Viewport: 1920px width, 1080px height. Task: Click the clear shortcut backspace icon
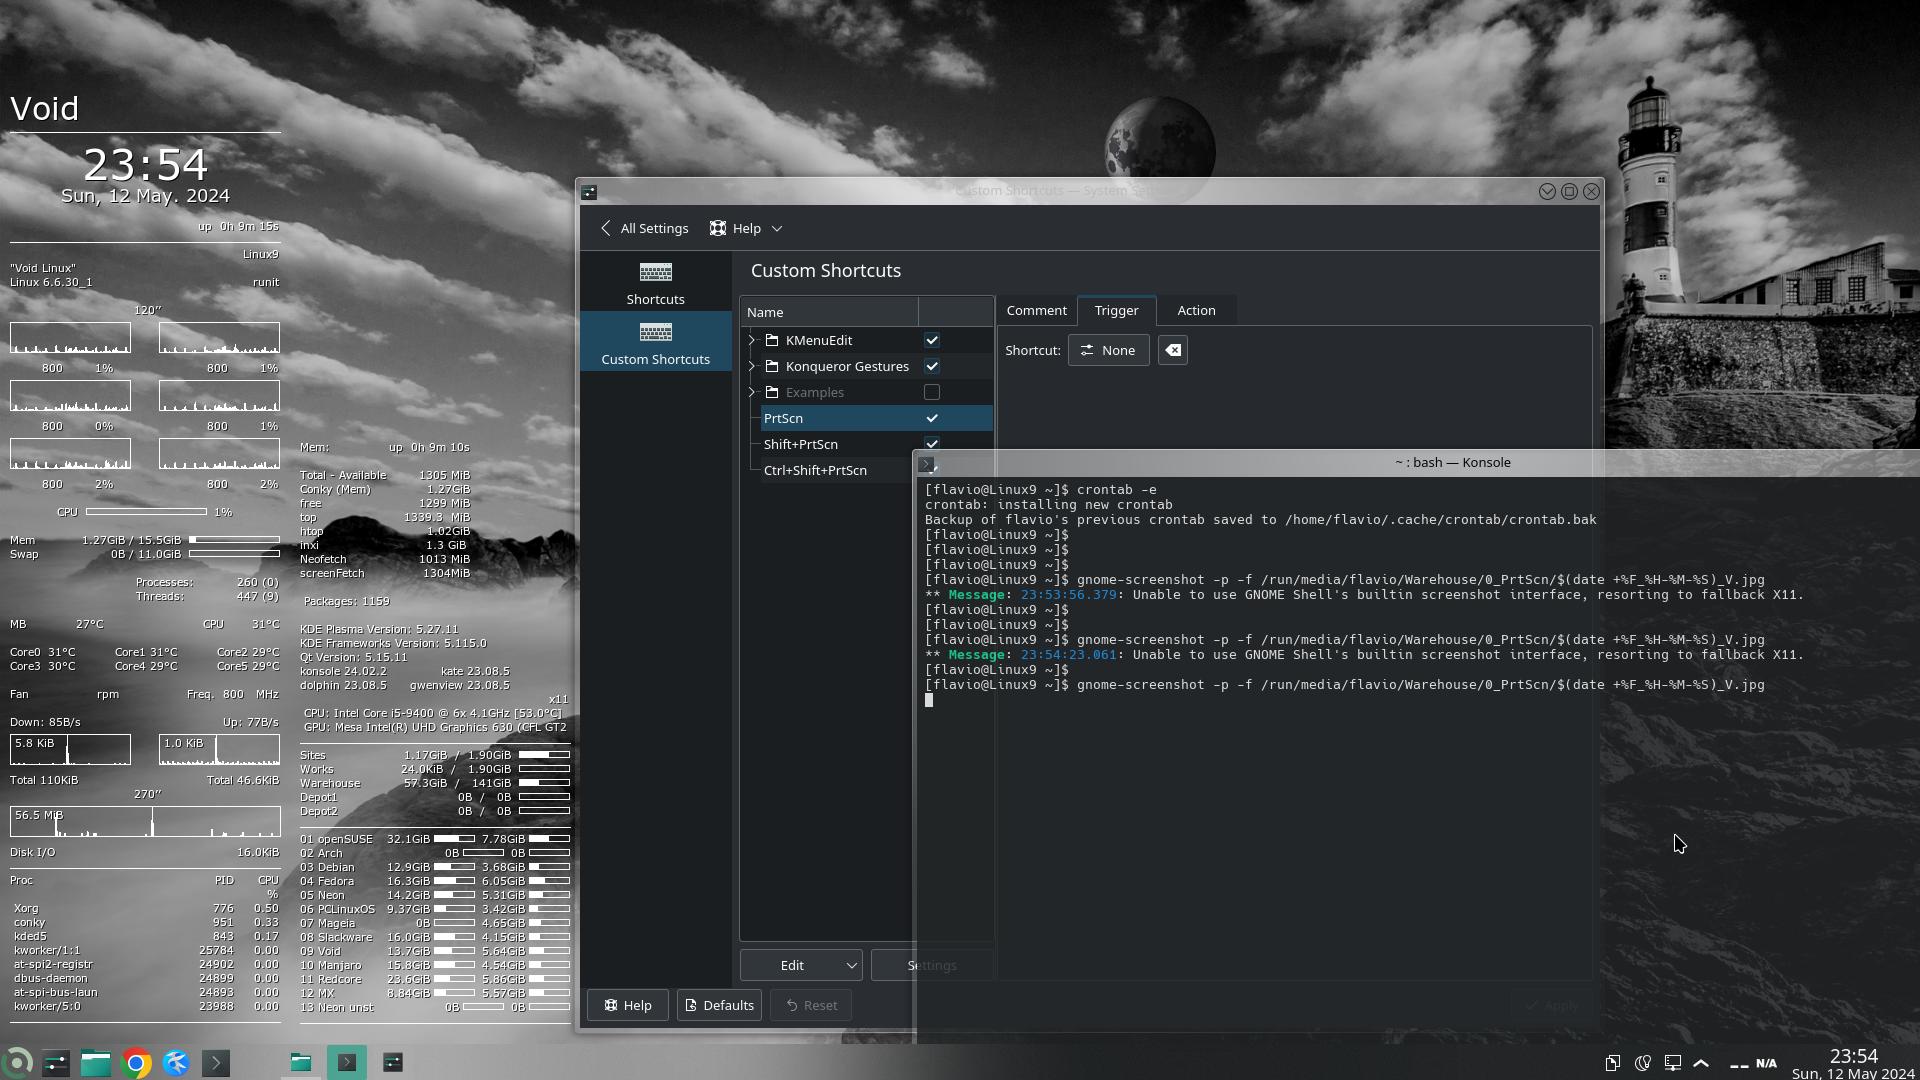click(x=1173, y=350)
